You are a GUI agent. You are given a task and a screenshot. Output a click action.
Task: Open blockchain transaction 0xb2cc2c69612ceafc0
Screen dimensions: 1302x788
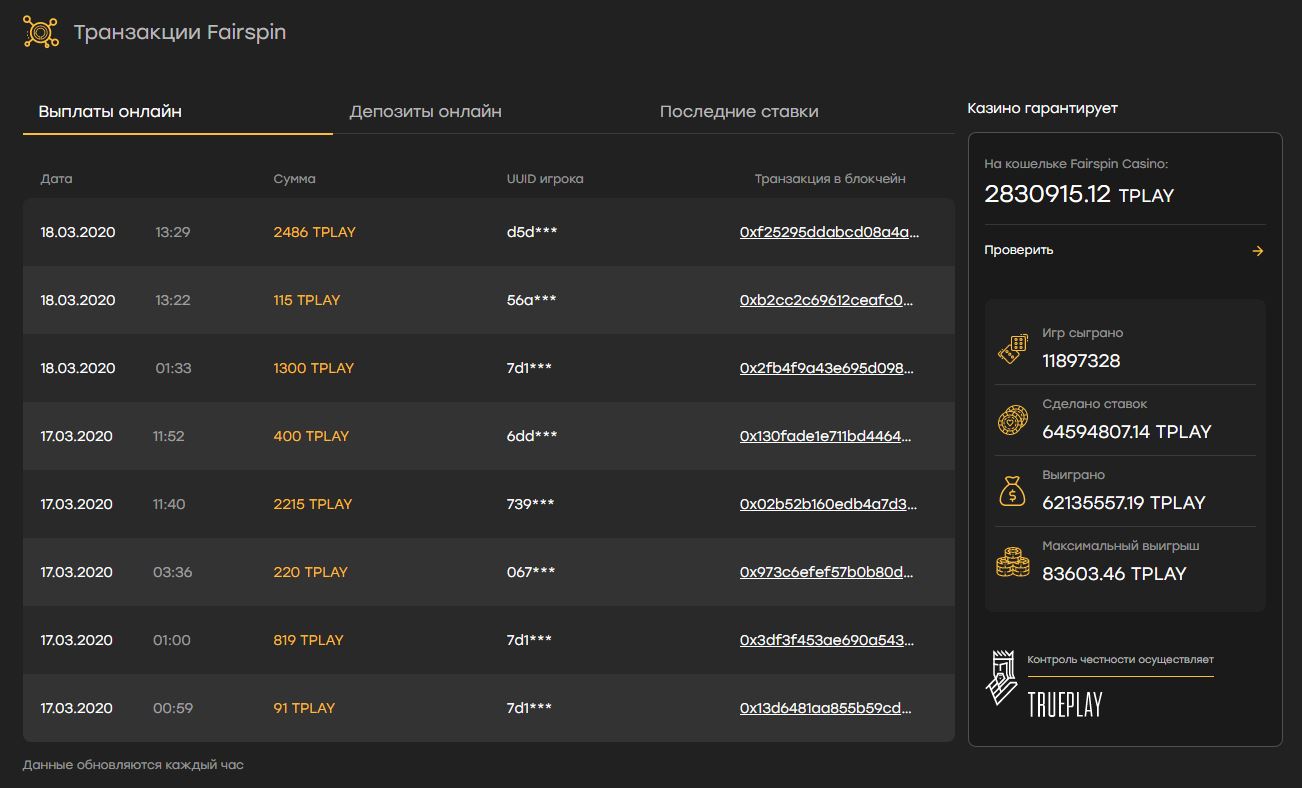tap(826, 300)
